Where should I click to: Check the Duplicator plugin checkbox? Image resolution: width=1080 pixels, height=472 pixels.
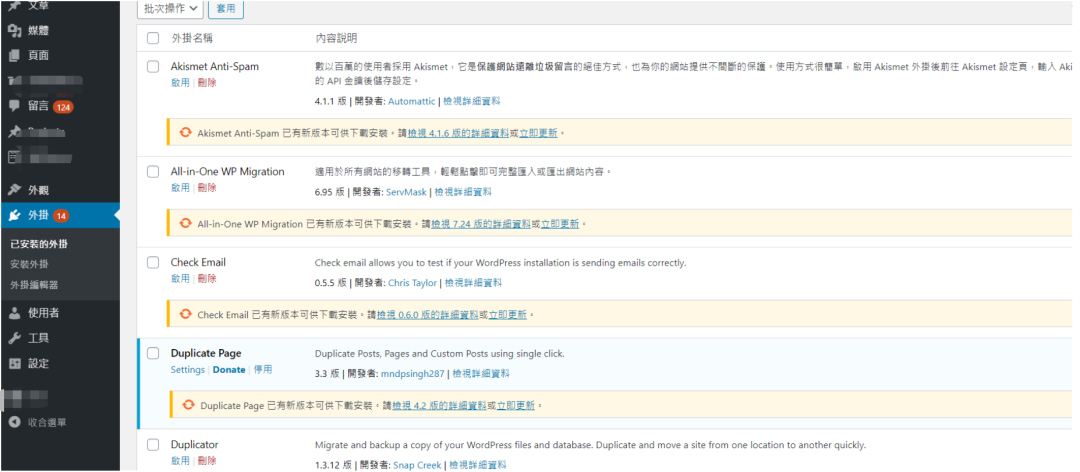[153, 444]
